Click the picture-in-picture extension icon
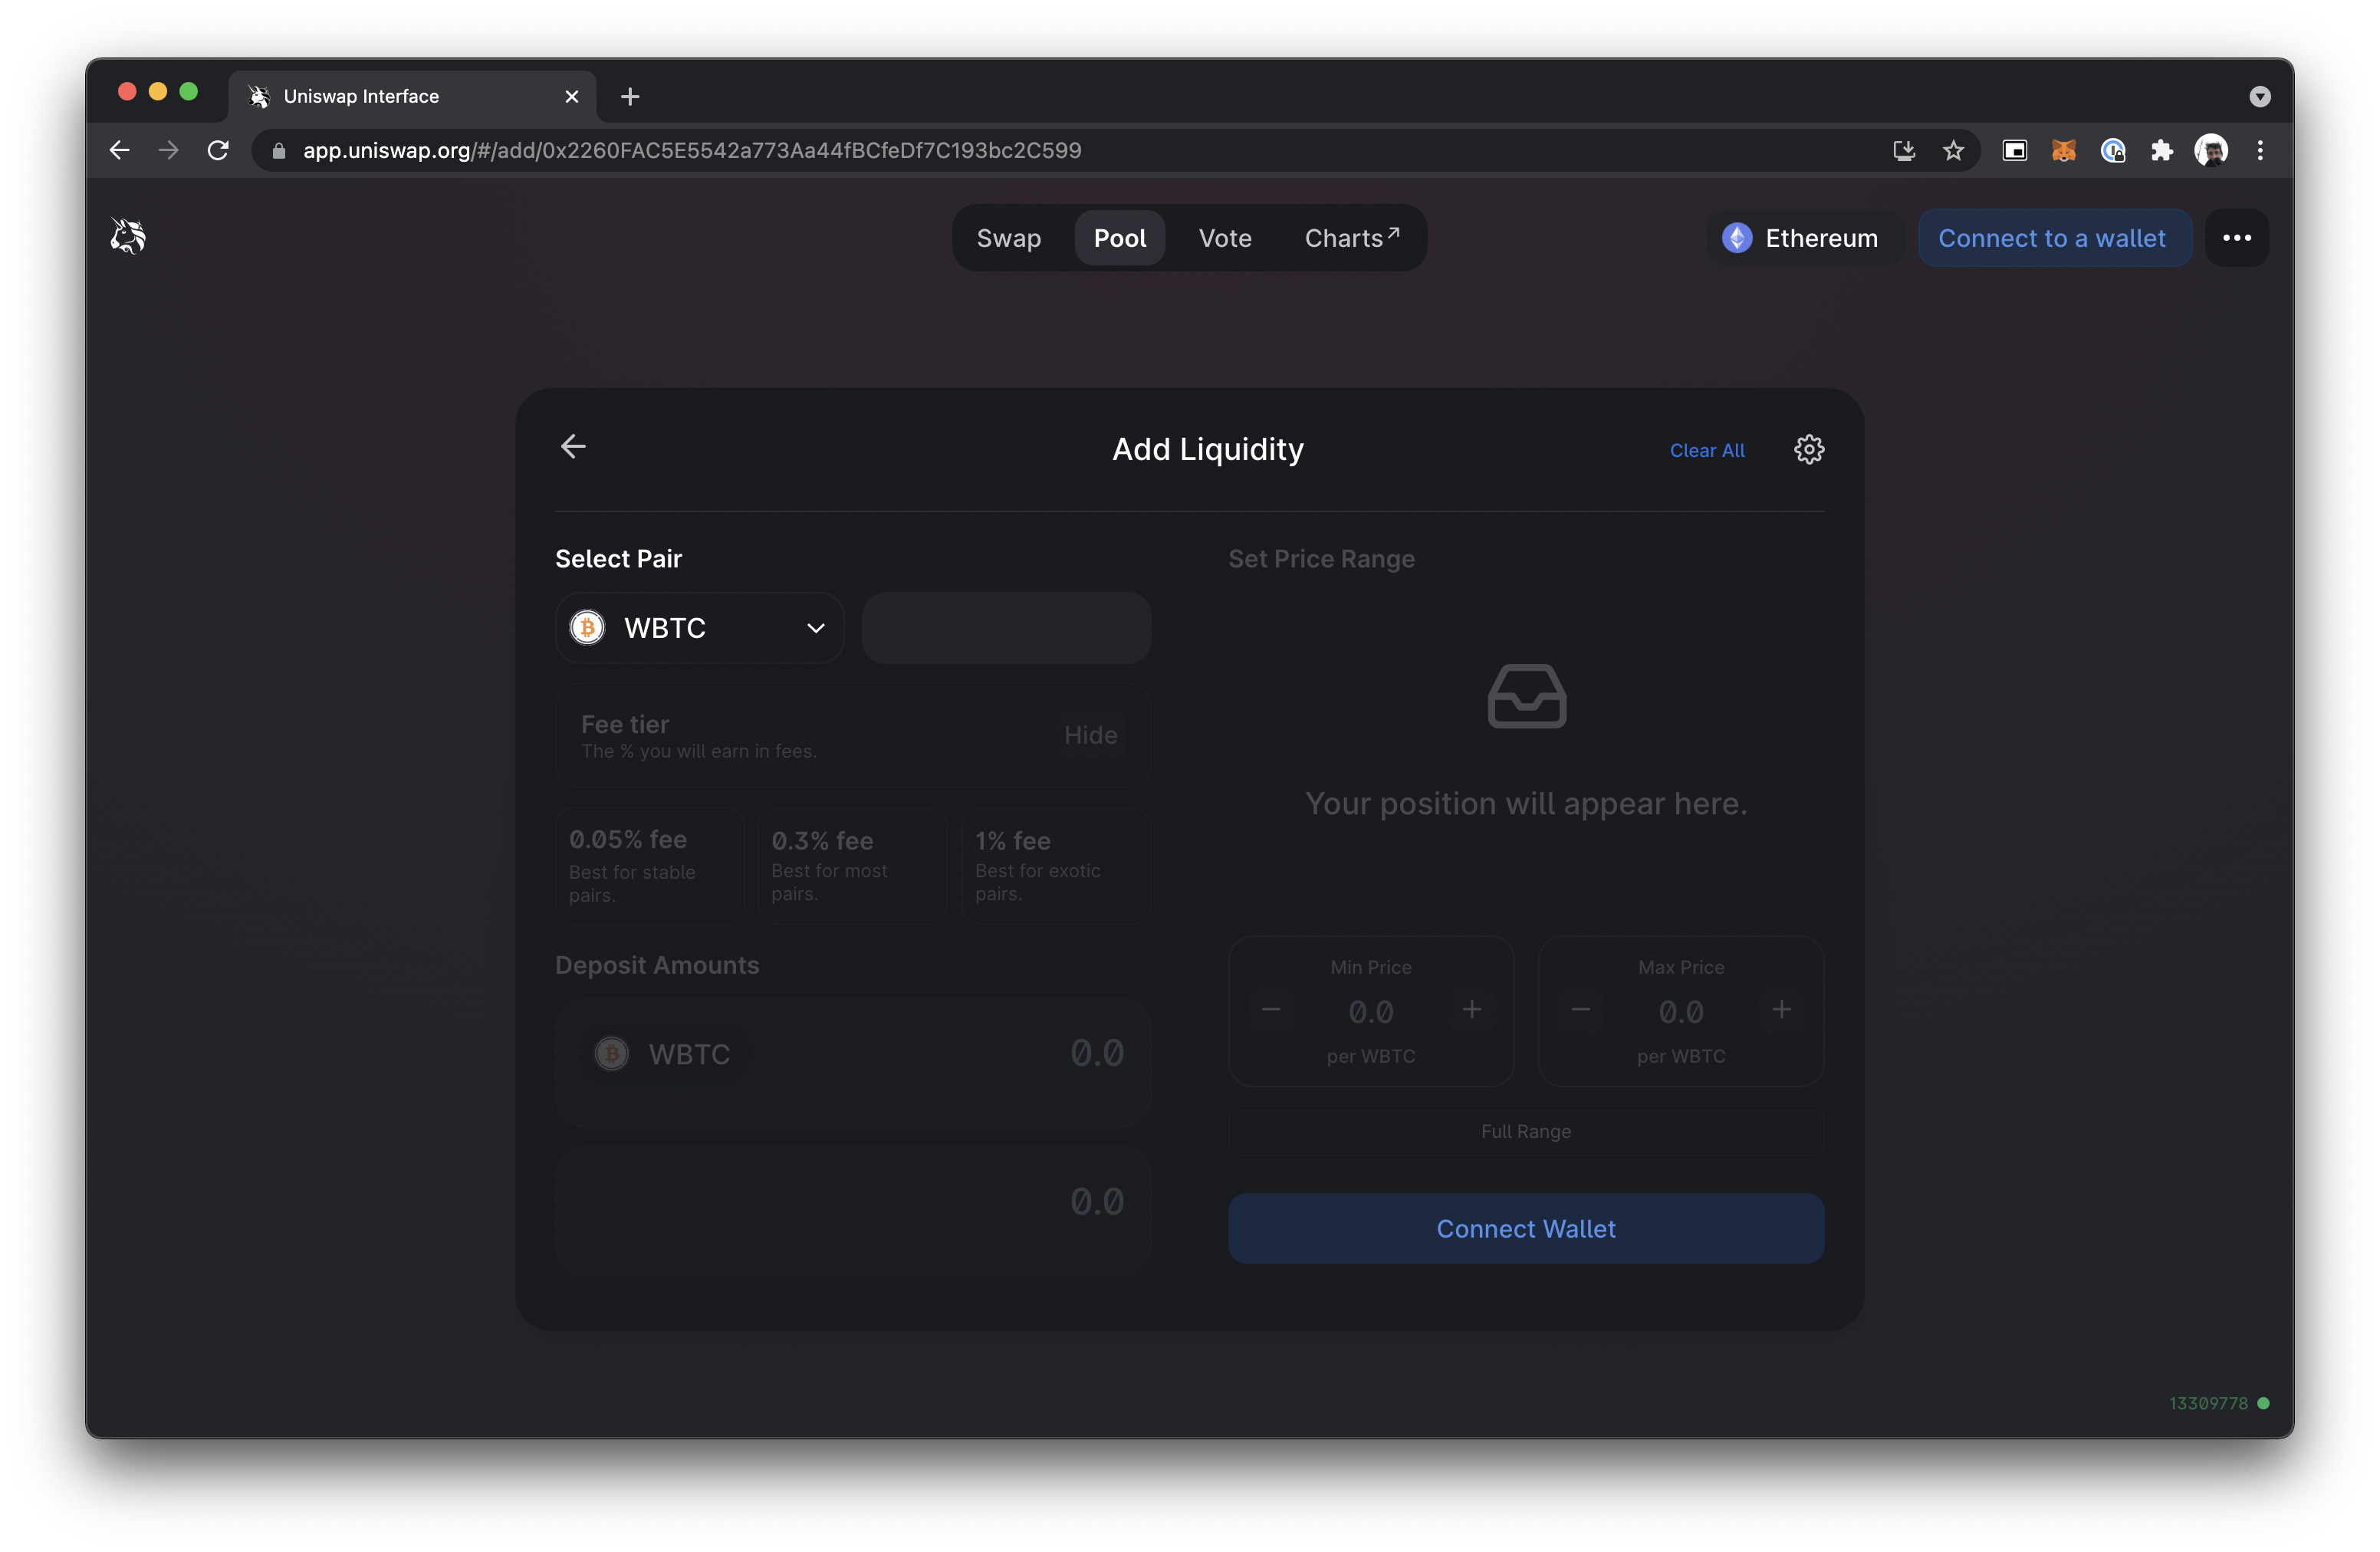The width and height of the screenshot is (2380, 1552). tap(2014, 150)
